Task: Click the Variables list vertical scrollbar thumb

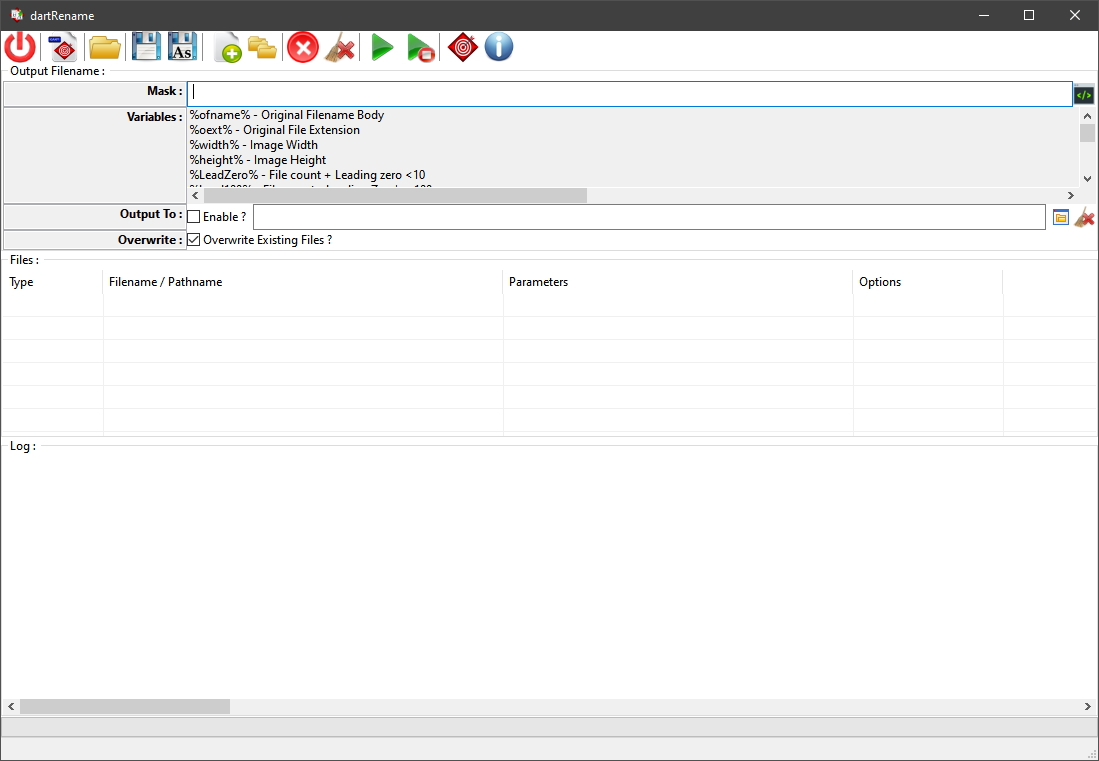Action: (x=1087, y=133)
